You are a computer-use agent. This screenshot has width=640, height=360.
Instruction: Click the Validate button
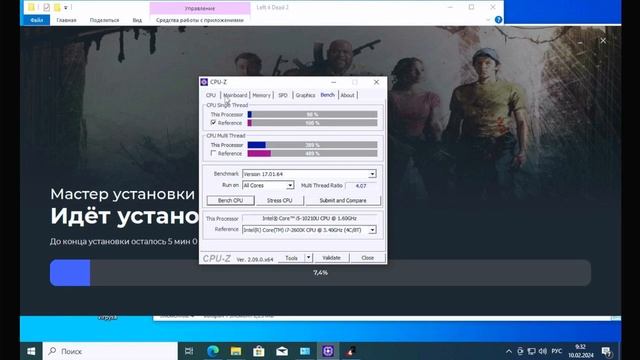point(331,258)
